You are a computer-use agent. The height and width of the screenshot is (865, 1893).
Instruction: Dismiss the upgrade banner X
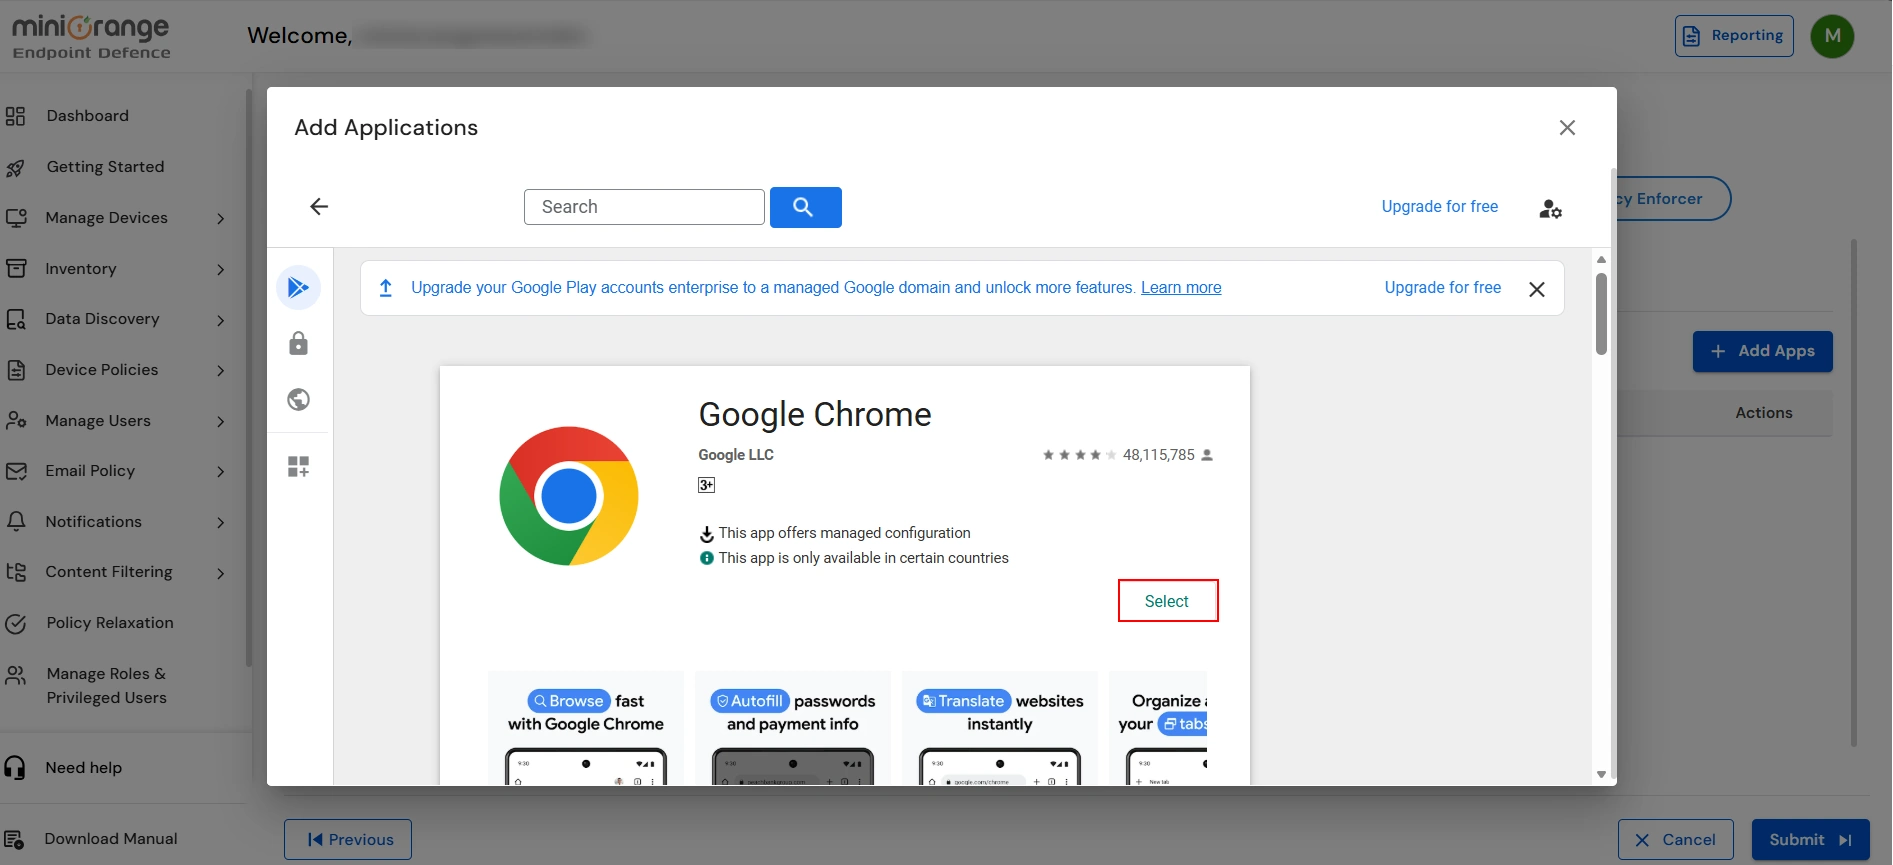(x=1537, y=289)
